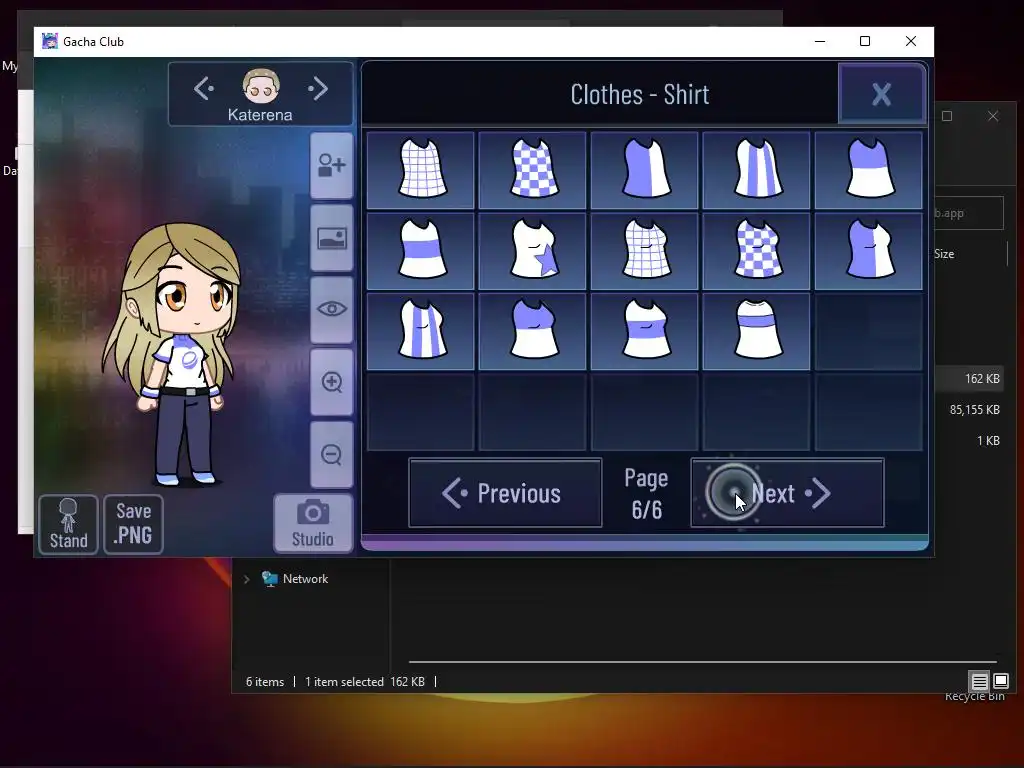Expand the Network tree item in File Explorer
The image size is (1024, 768).
pyautogui.click(x=246, y=579)
